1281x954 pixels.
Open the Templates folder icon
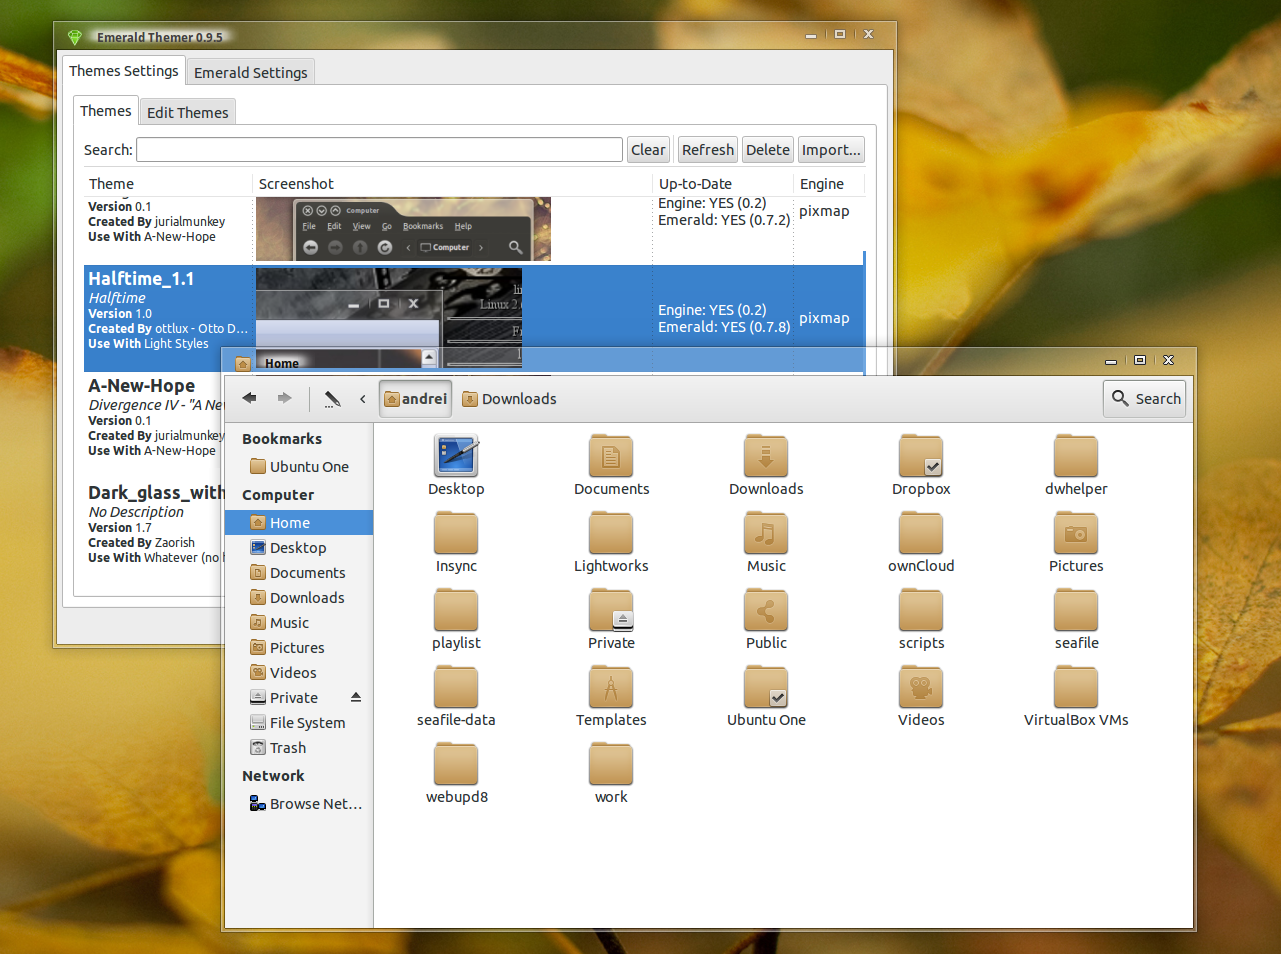click(611, 687)
